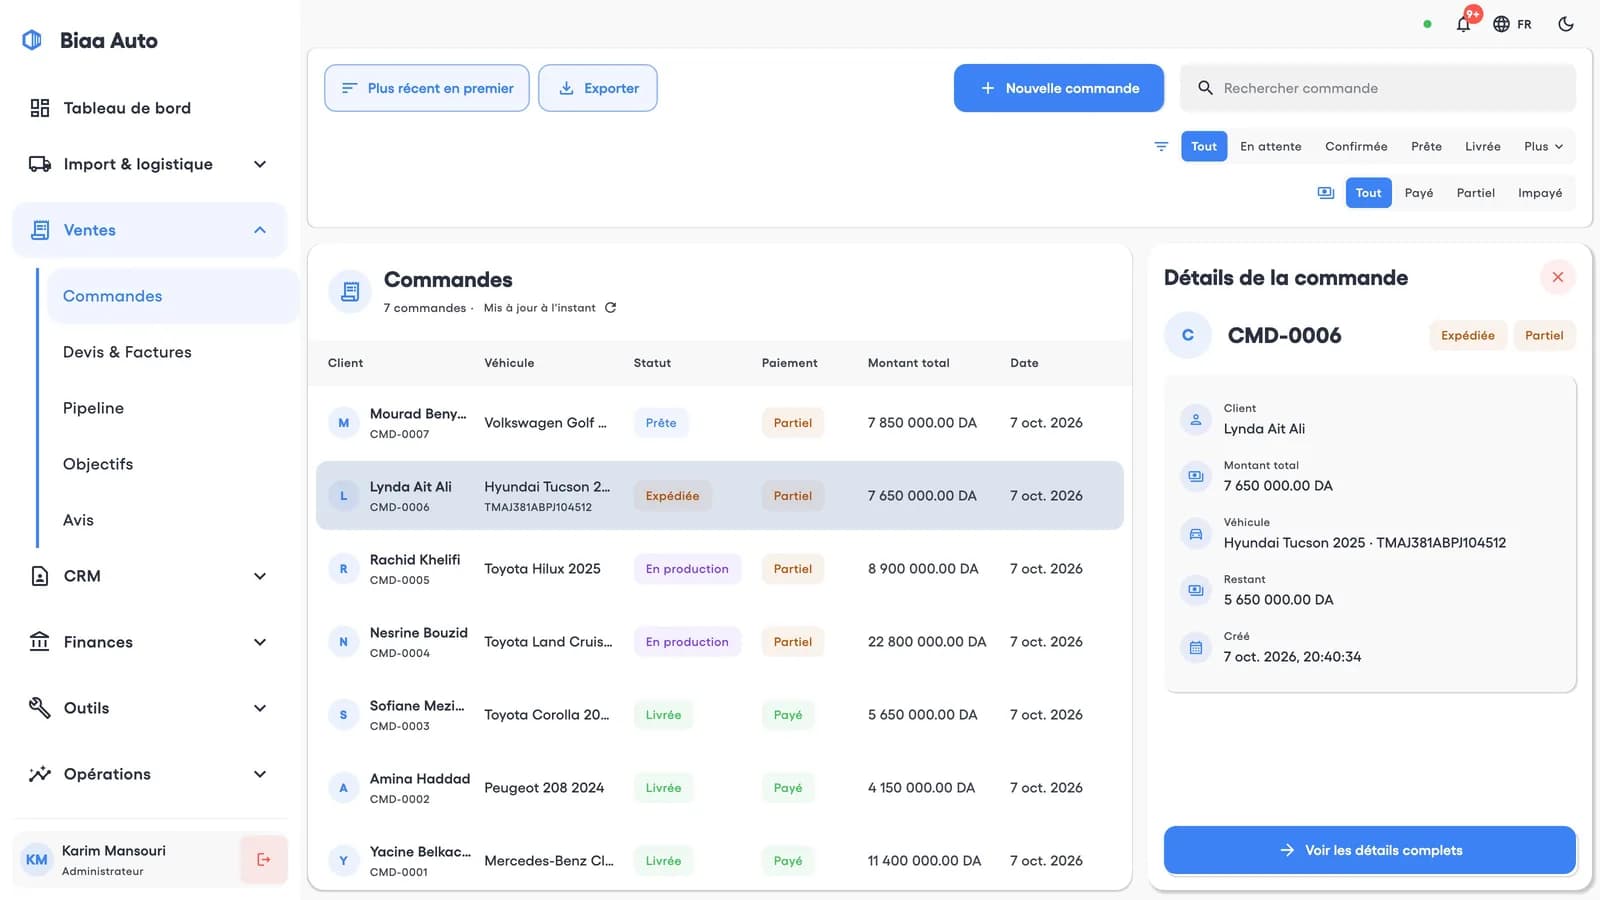Screen dimensions: 1600x900
Task: Collapse the Ventes section
Action: pyautogui.click(x=150, y=230)
